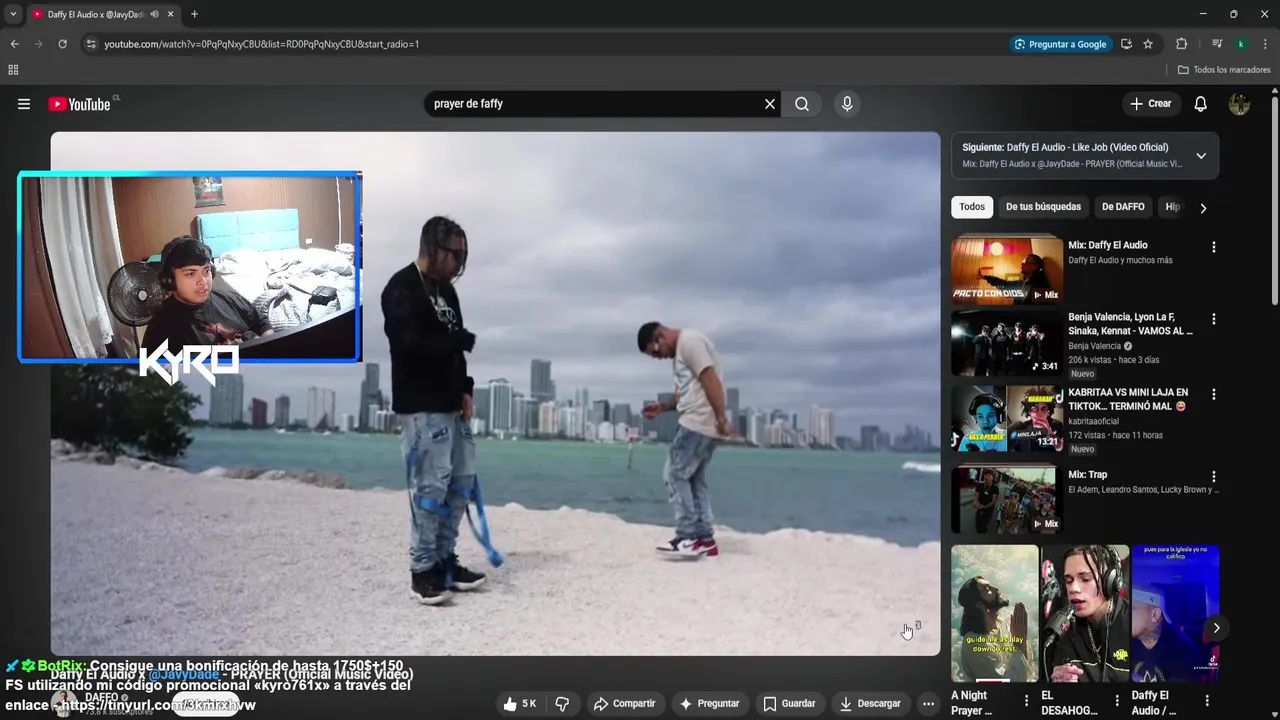Open options for KABRITAA video
Viewport: 1280px width, 720px height.
pos(1214,395)
